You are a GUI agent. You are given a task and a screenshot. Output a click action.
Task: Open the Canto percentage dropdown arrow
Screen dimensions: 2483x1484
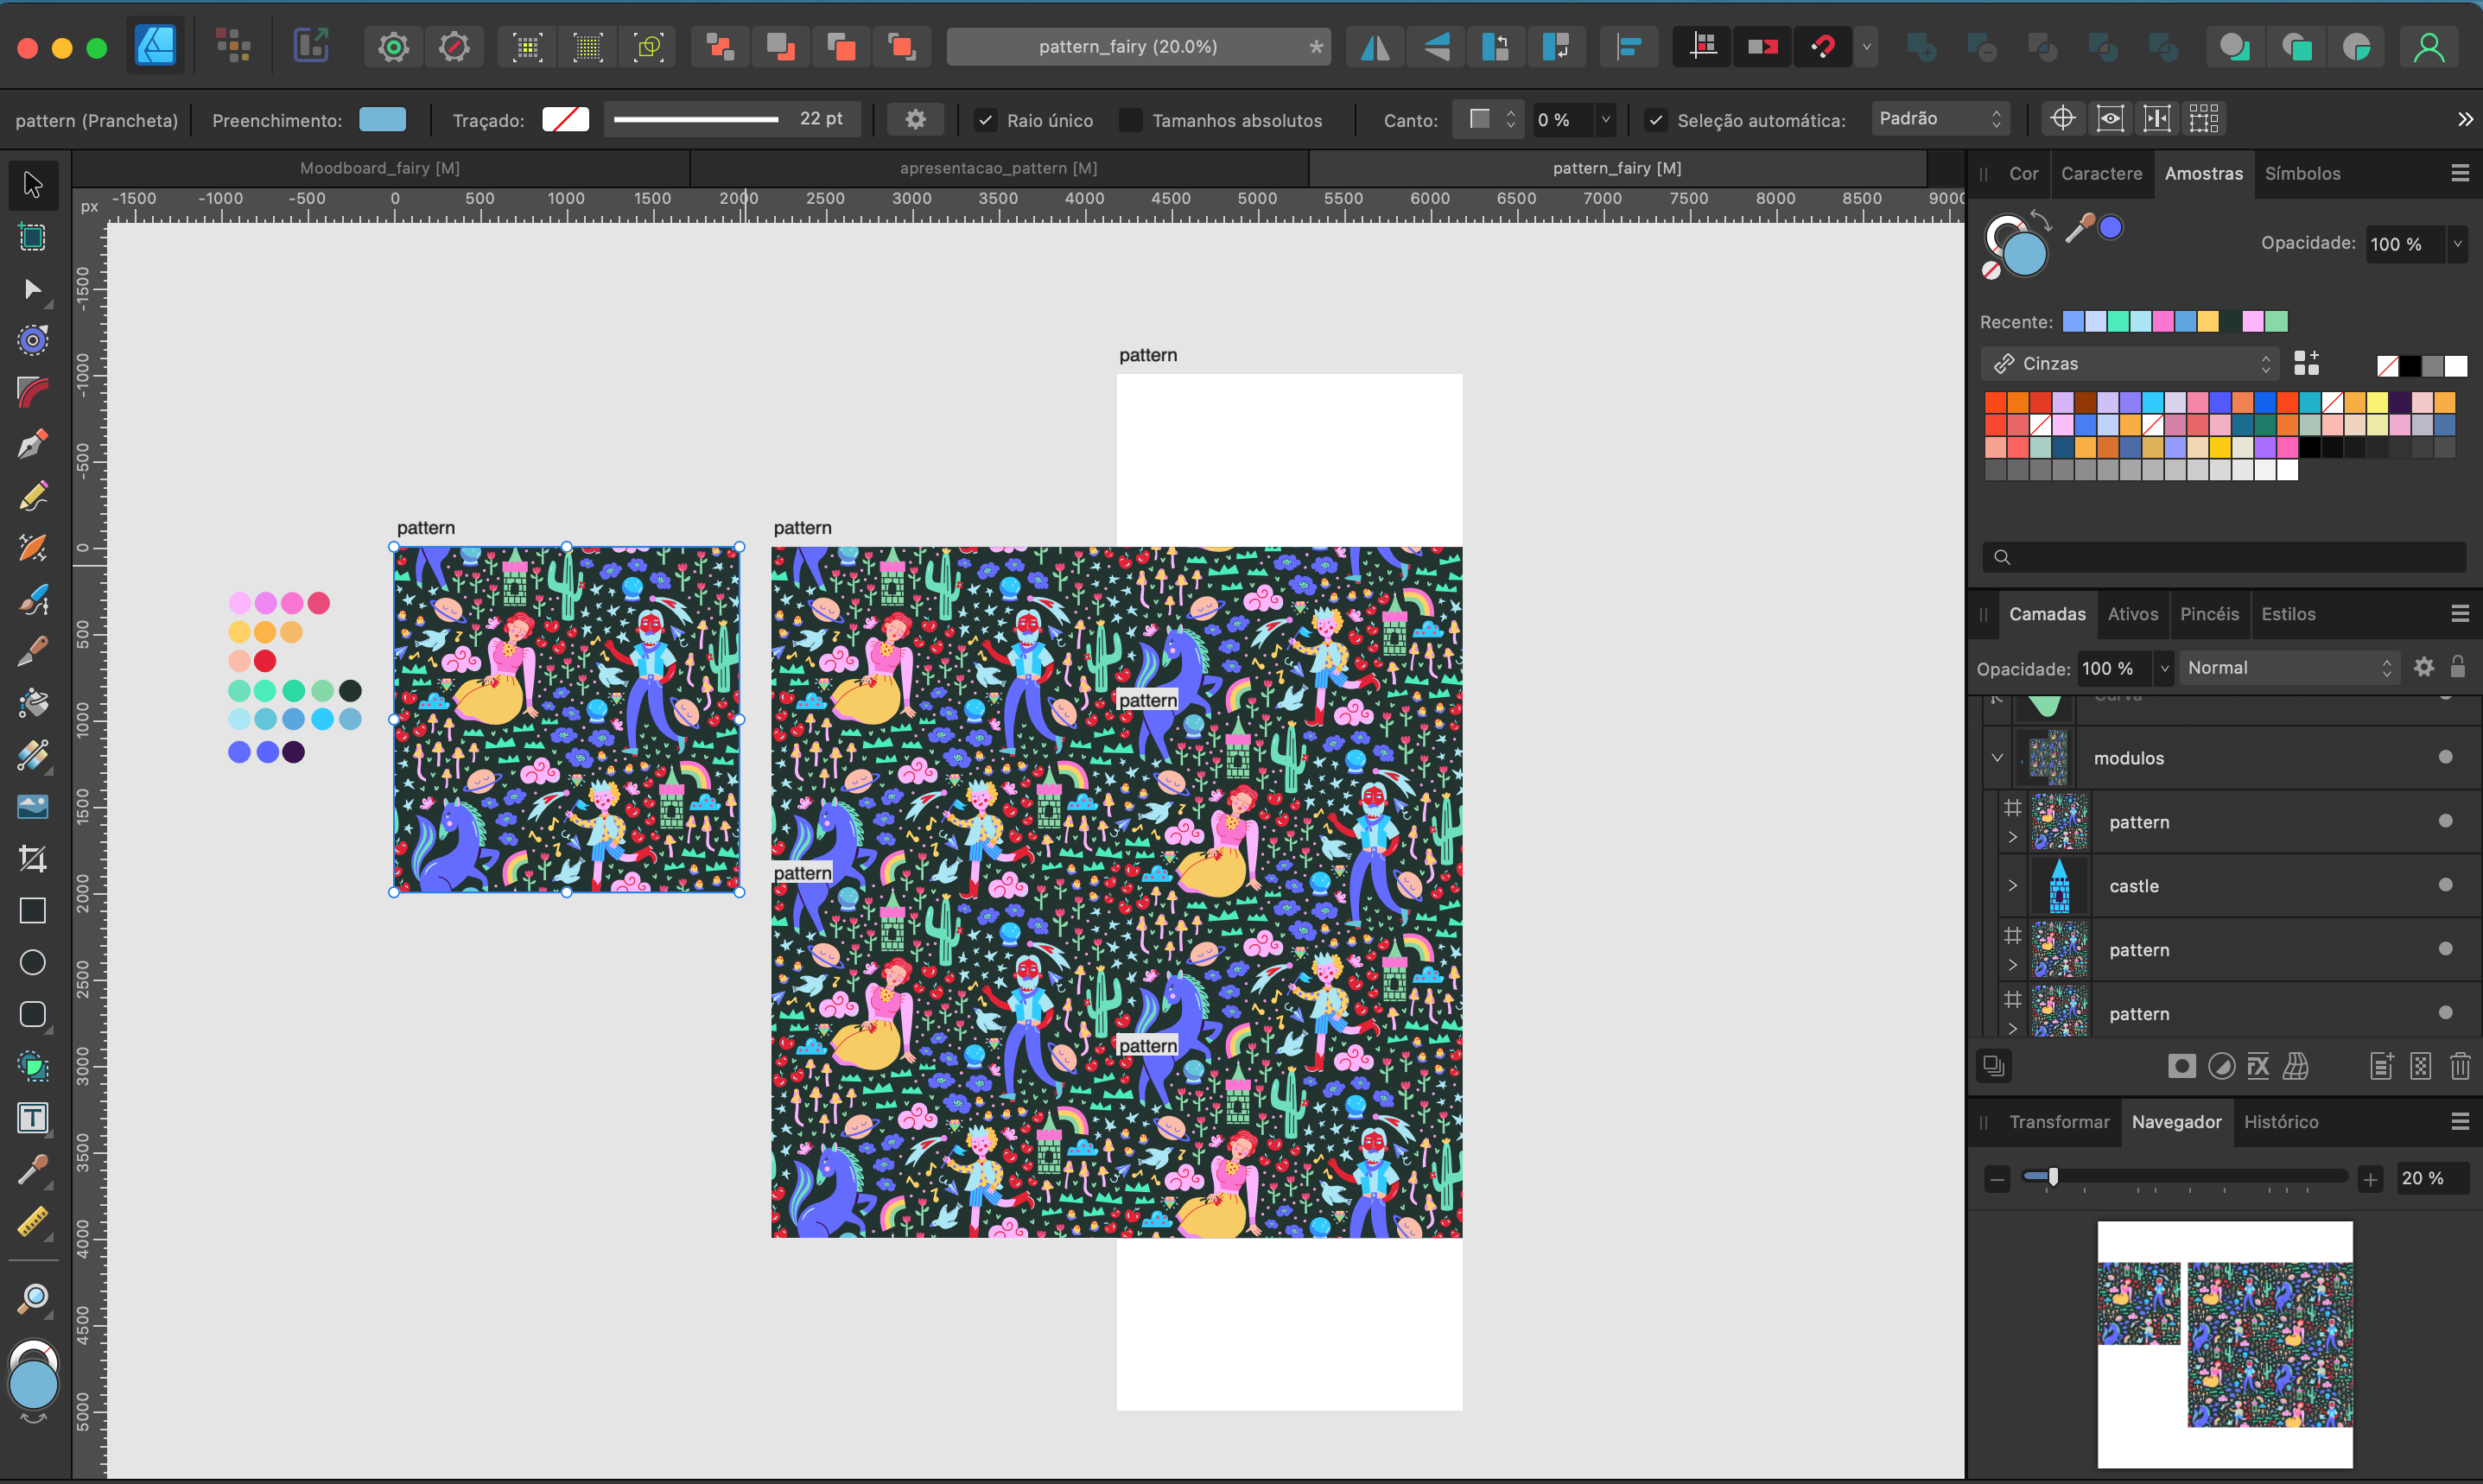click(1605, 120)
